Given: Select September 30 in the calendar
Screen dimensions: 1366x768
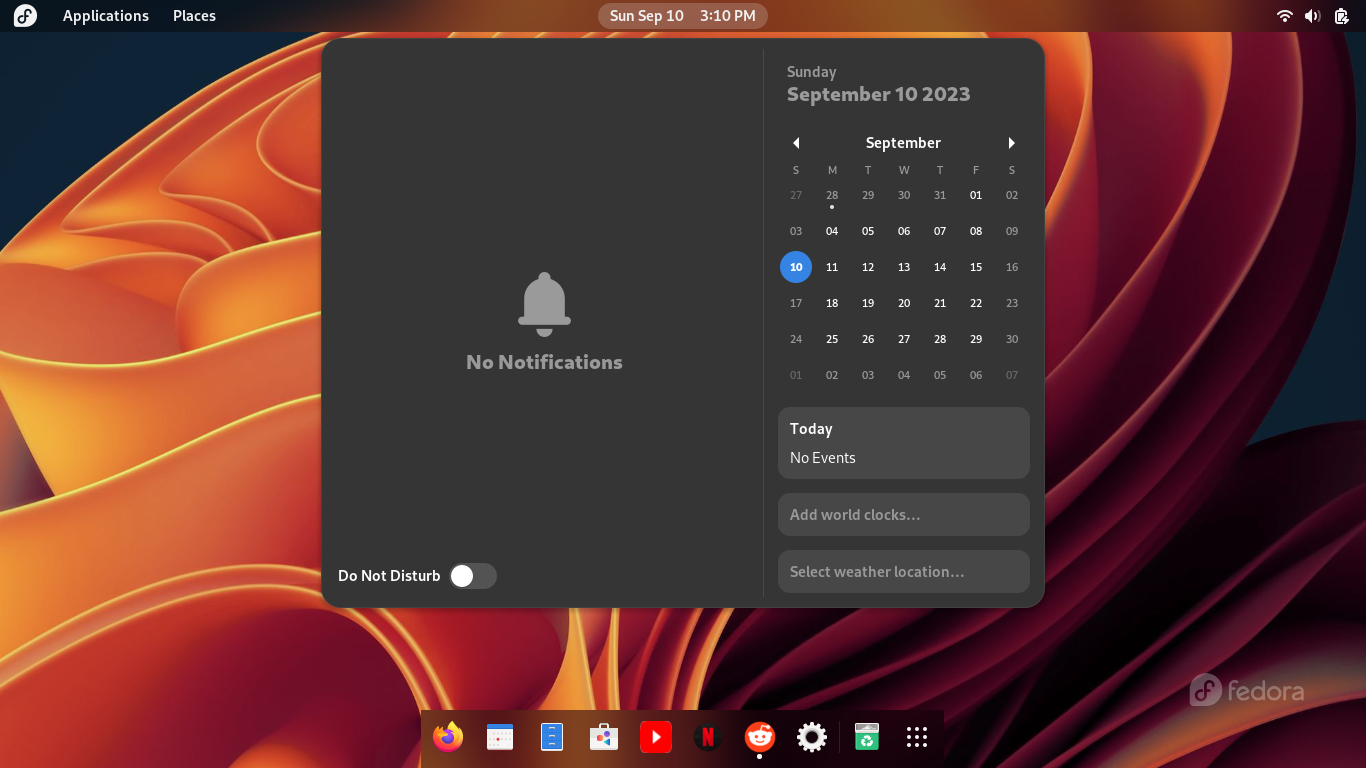Looking at the screenshot, I should (x=1012, y=339).
